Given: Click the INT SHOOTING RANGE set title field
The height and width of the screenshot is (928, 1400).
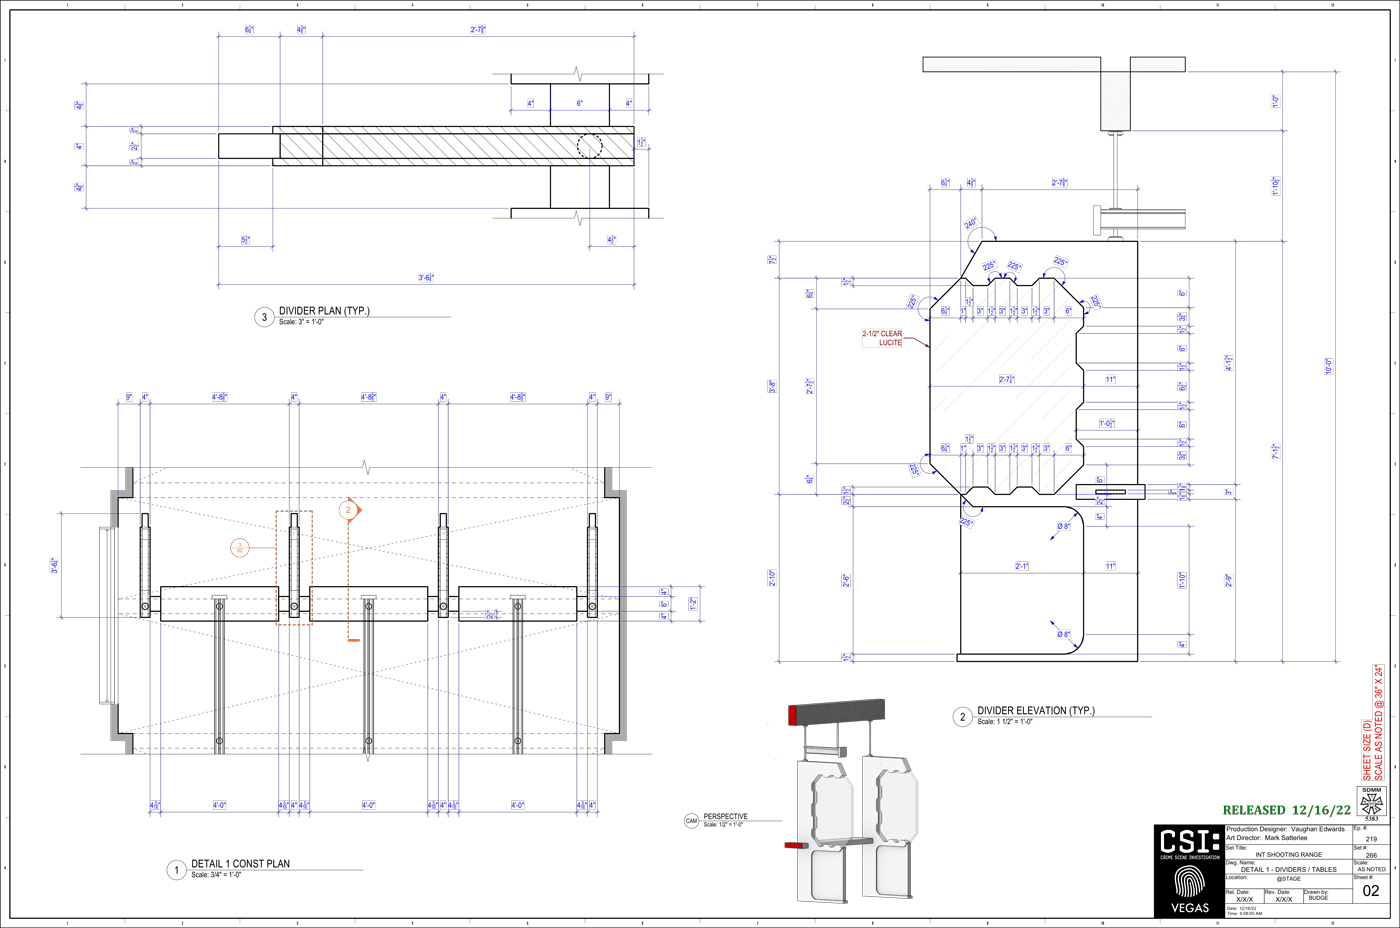Looking at the screenshot, I should [x=1288, y=855].
